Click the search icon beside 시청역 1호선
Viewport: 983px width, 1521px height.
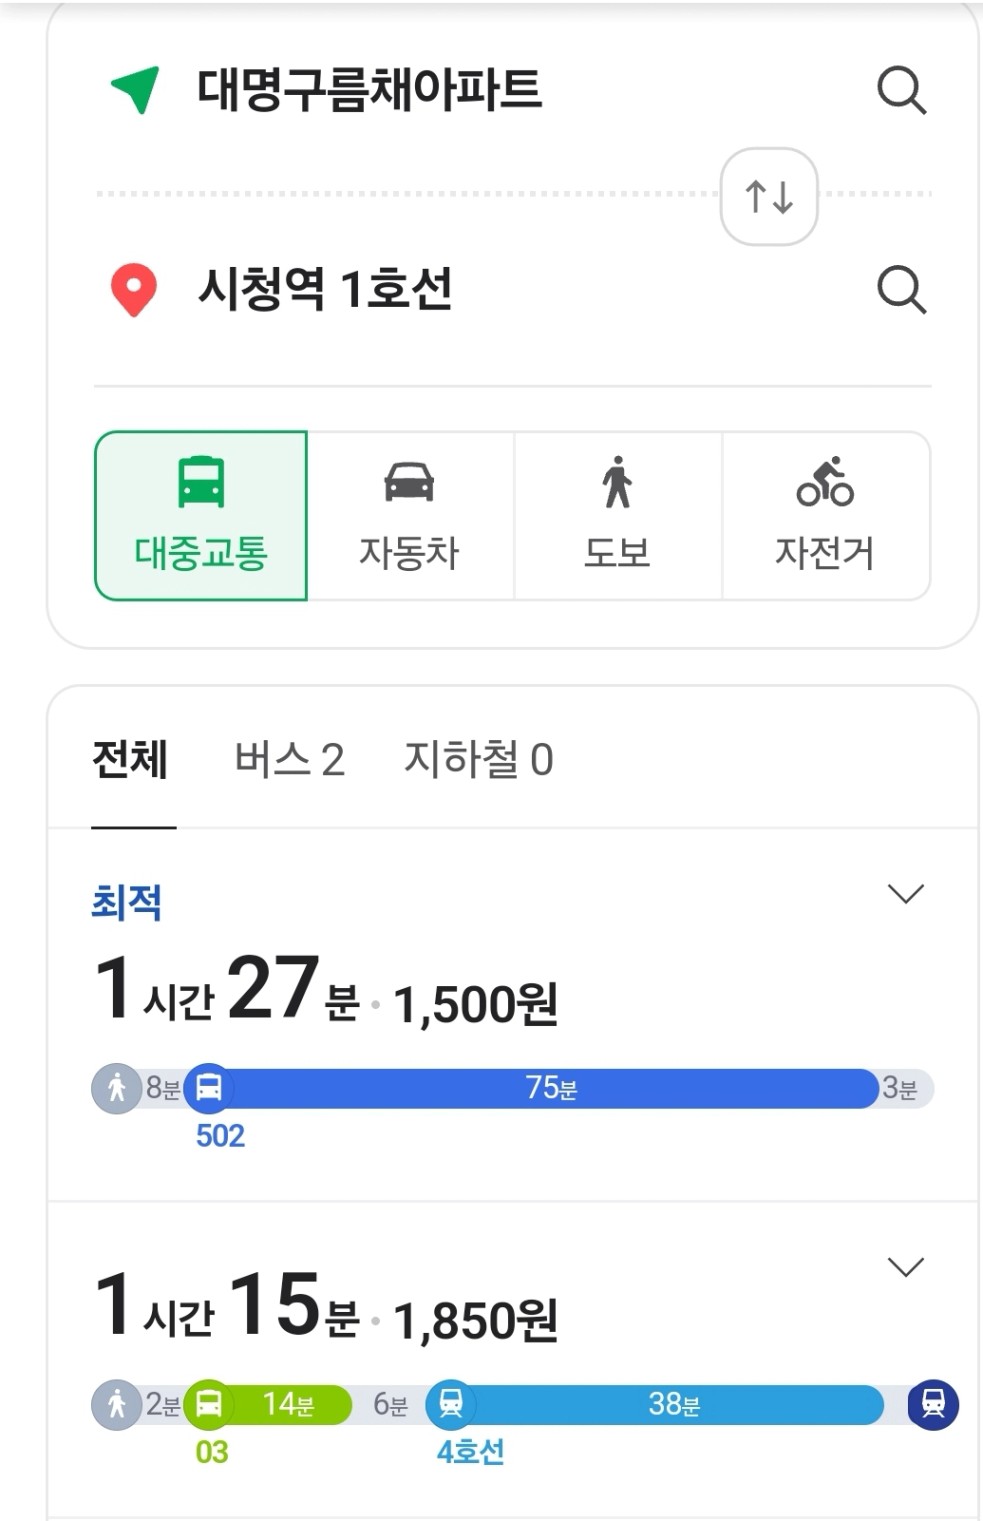click(x=901, y=290)
